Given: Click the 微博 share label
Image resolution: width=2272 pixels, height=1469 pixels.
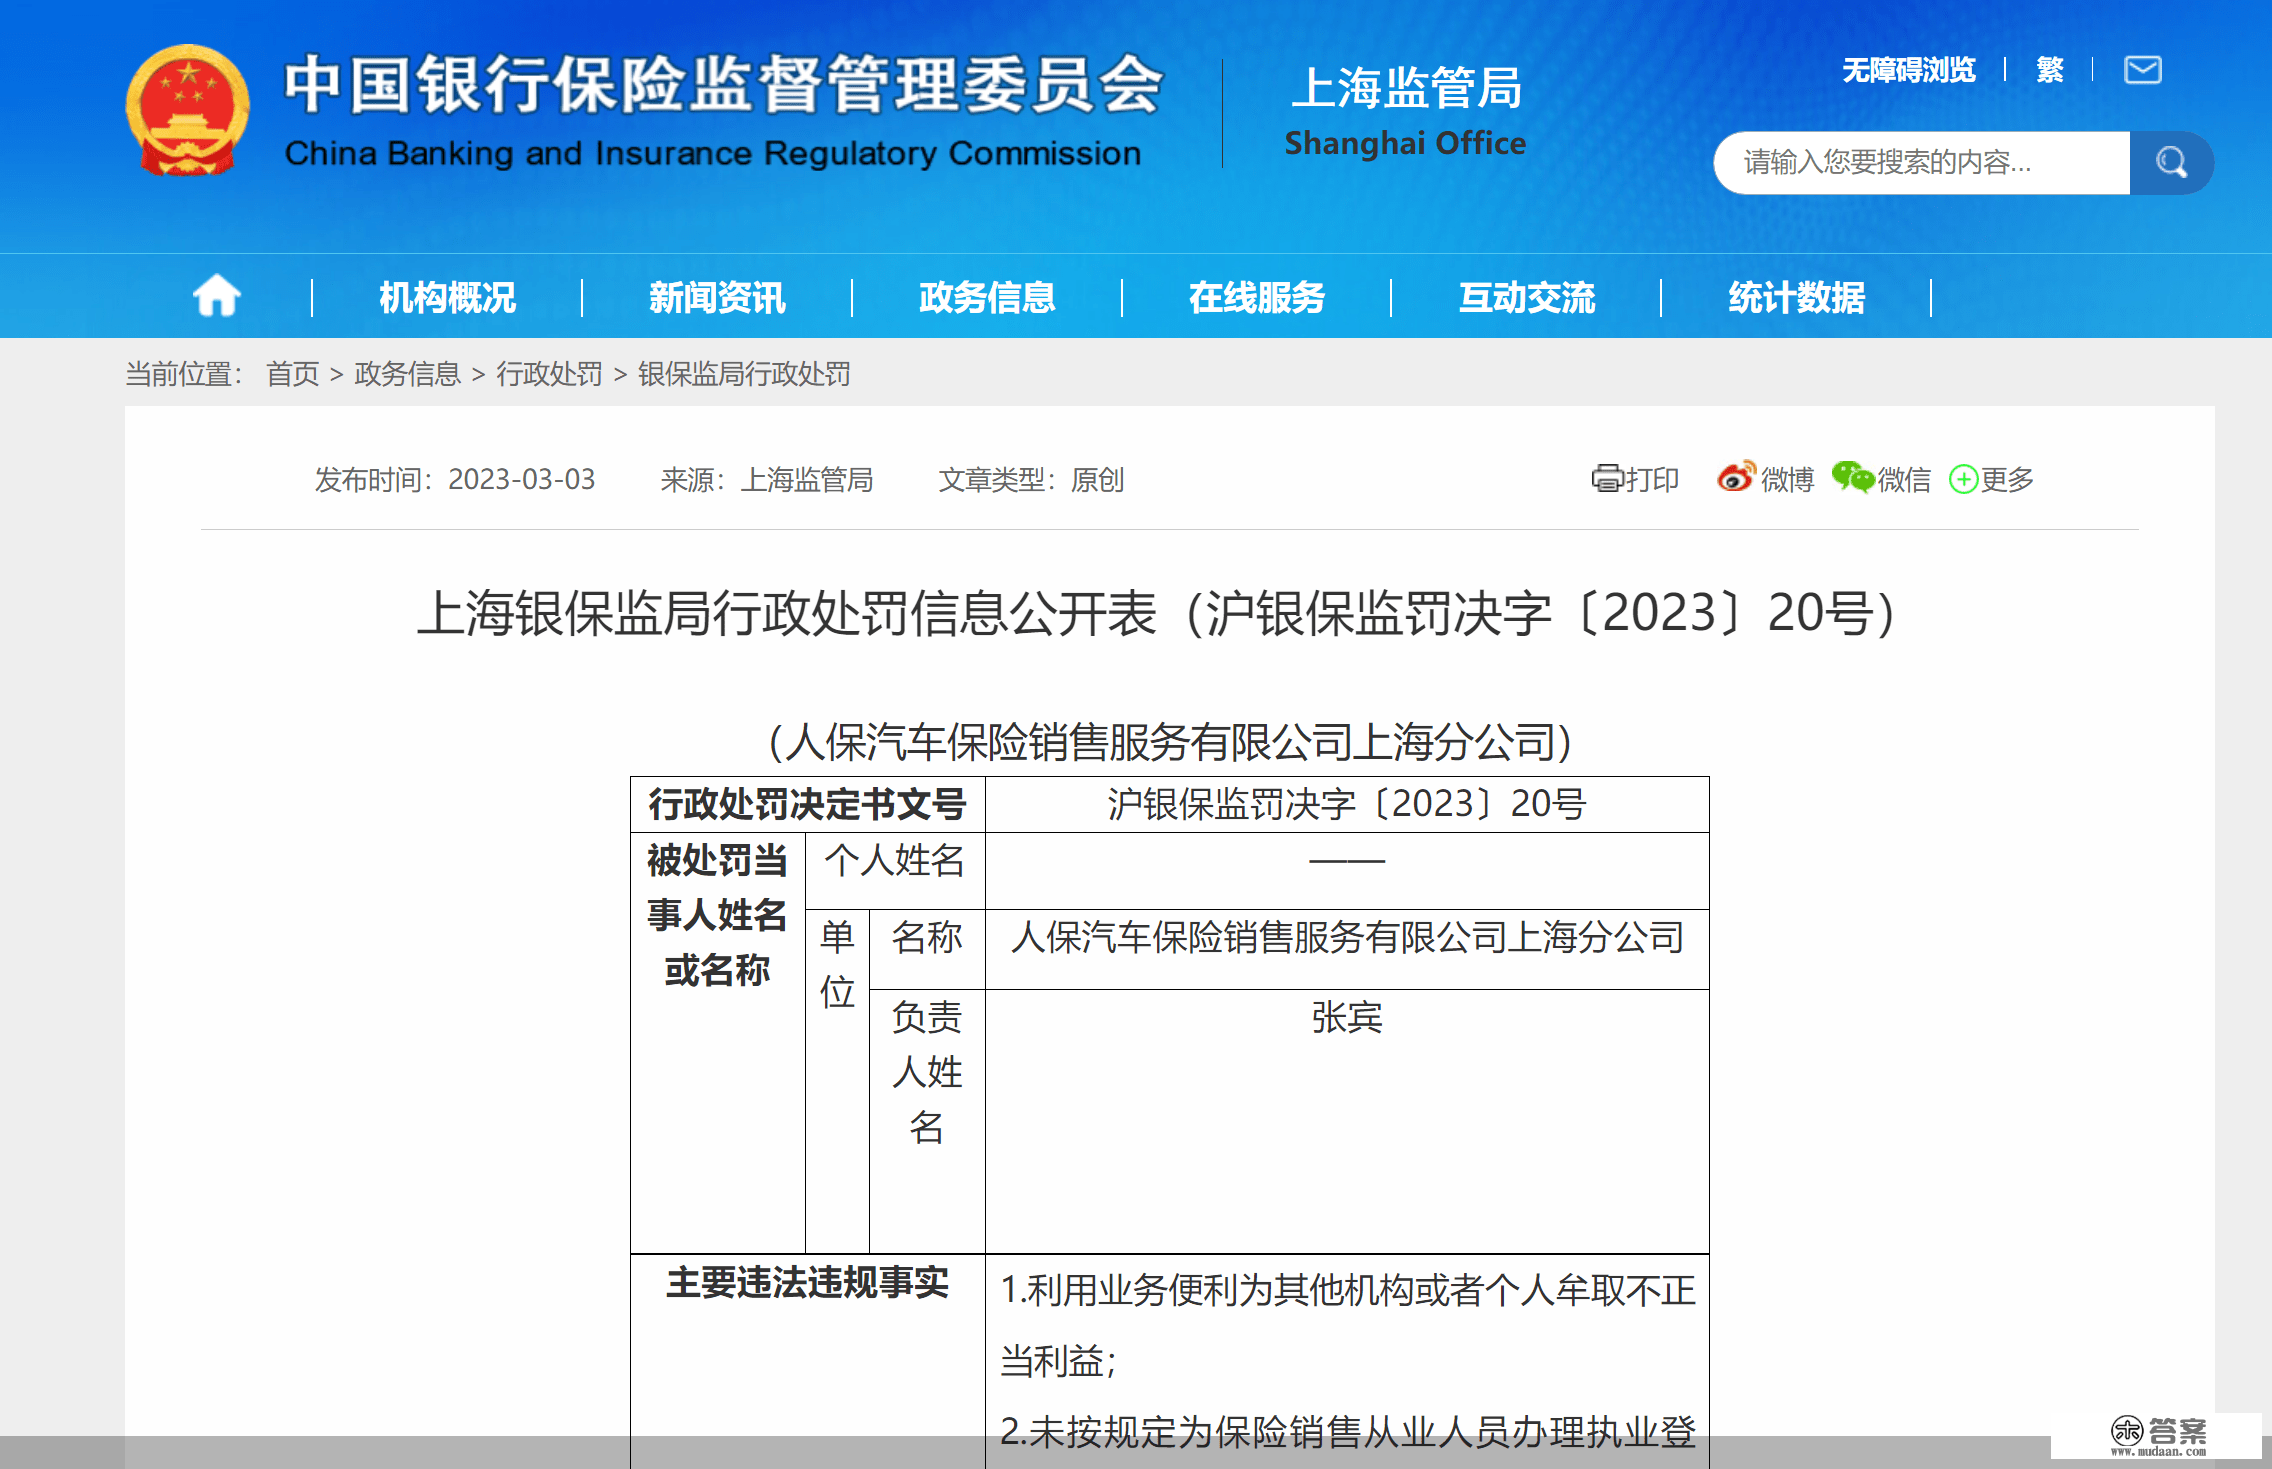Looking at the screenshot, I should 1787,479.
